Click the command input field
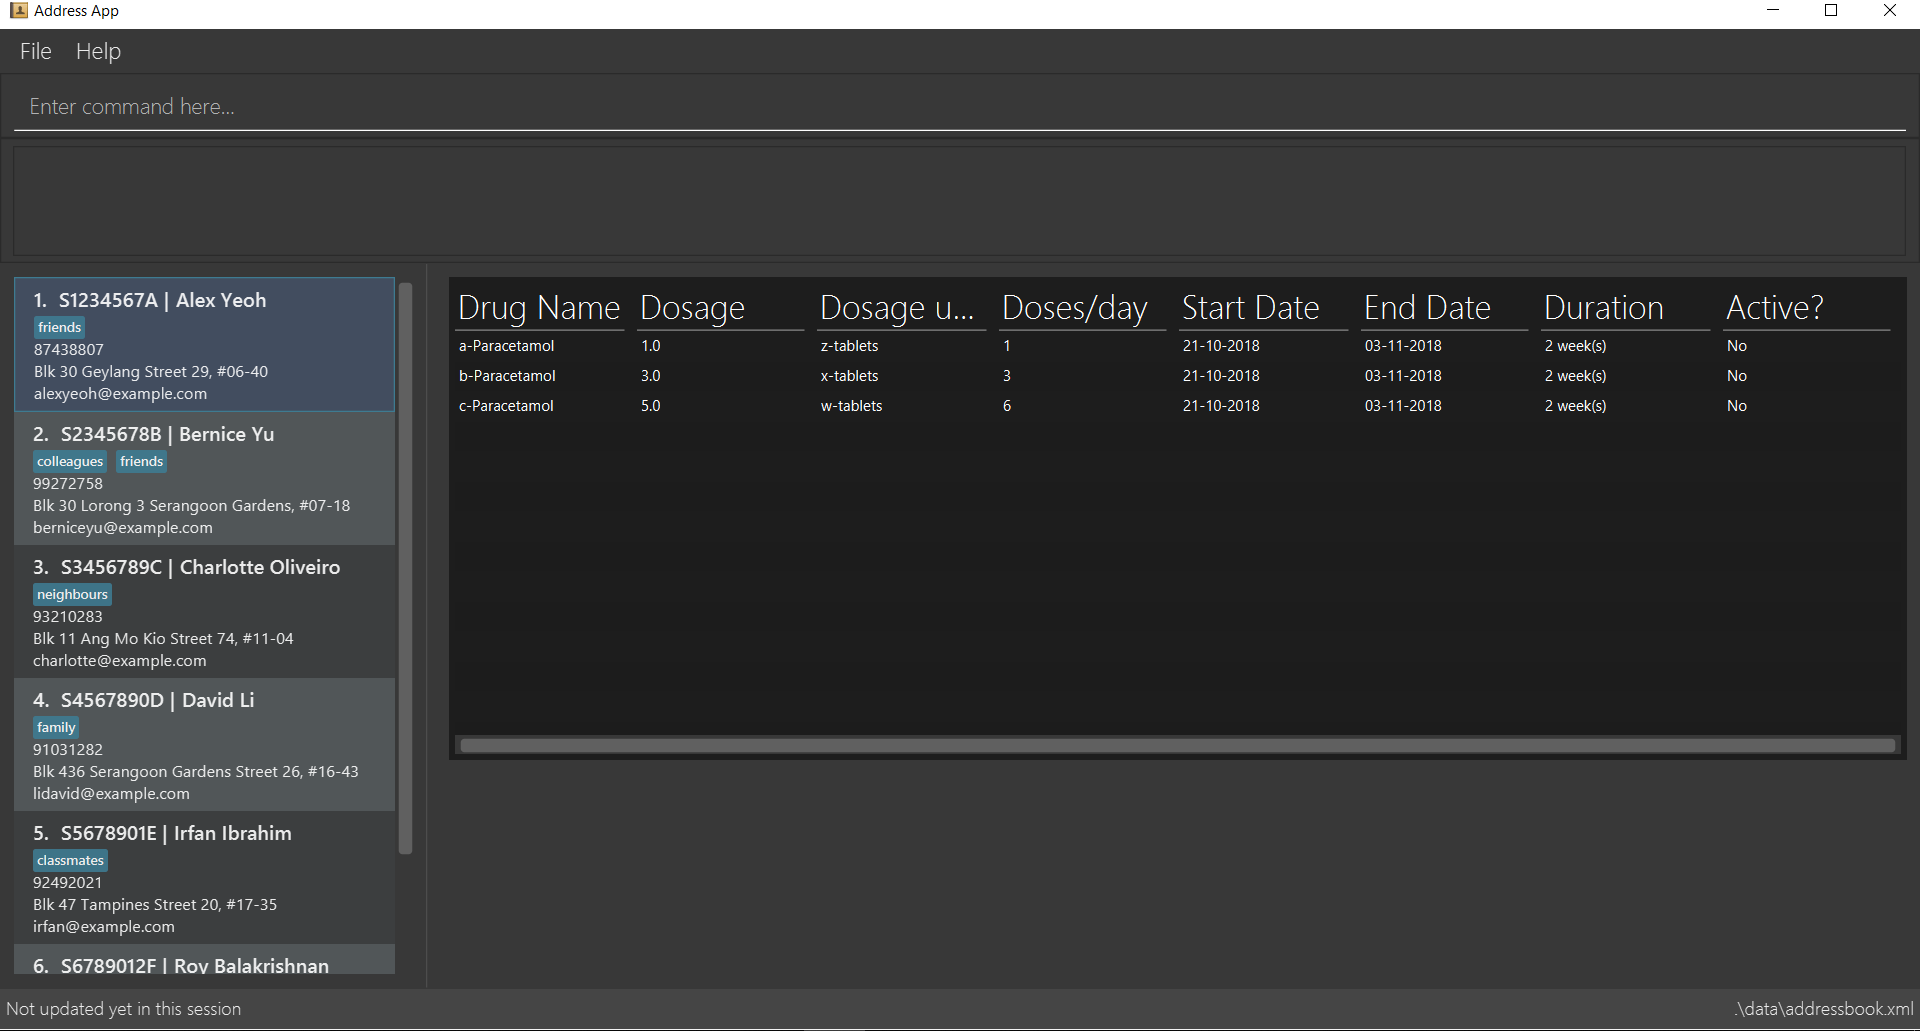 click(960, 107)
